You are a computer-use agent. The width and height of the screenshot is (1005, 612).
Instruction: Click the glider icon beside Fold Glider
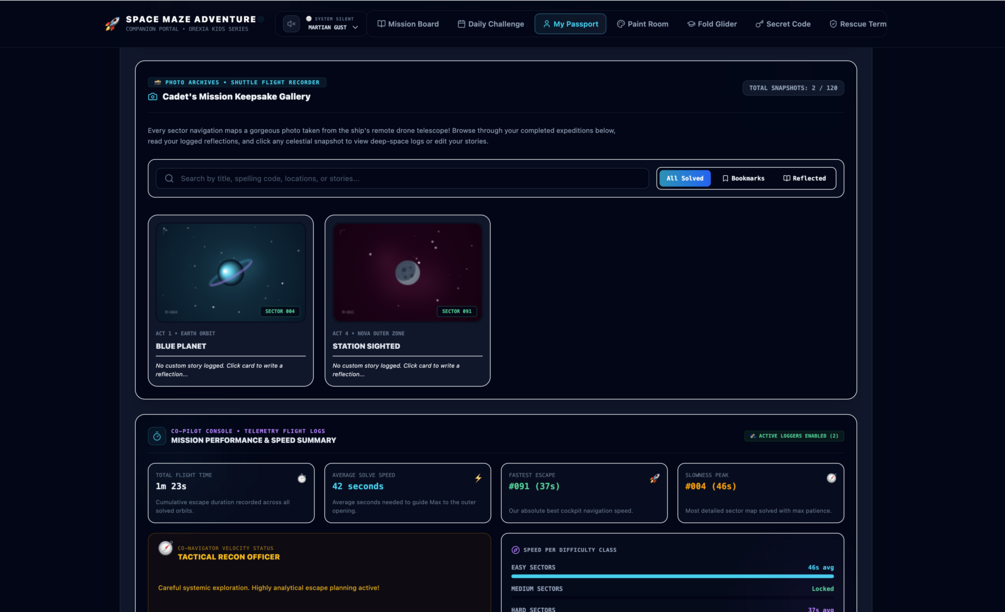[x=691, y=24]
